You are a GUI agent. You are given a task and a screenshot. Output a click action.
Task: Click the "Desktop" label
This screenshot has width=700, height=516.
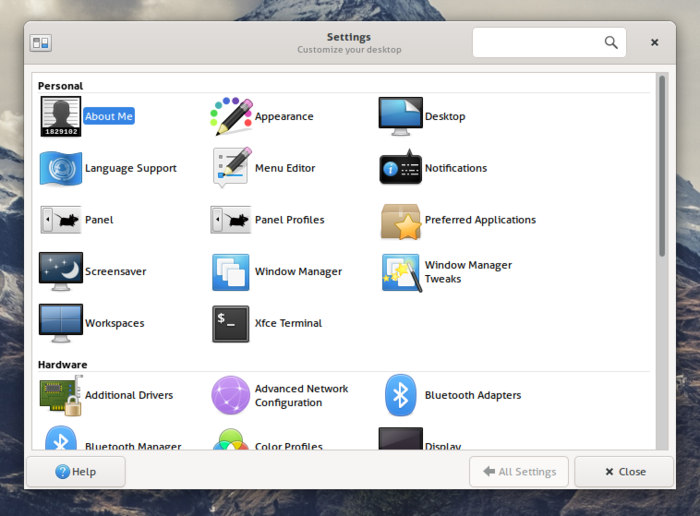coord(445,117)
